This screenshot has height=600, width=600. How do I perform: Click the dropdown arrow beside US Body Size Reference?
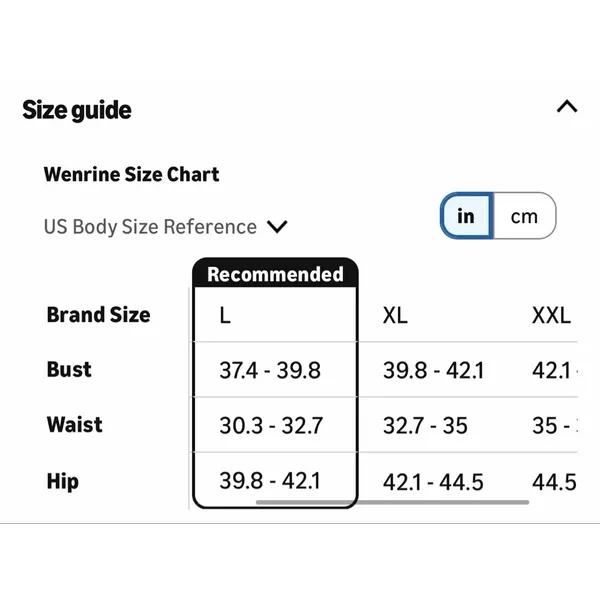(277, 227)
